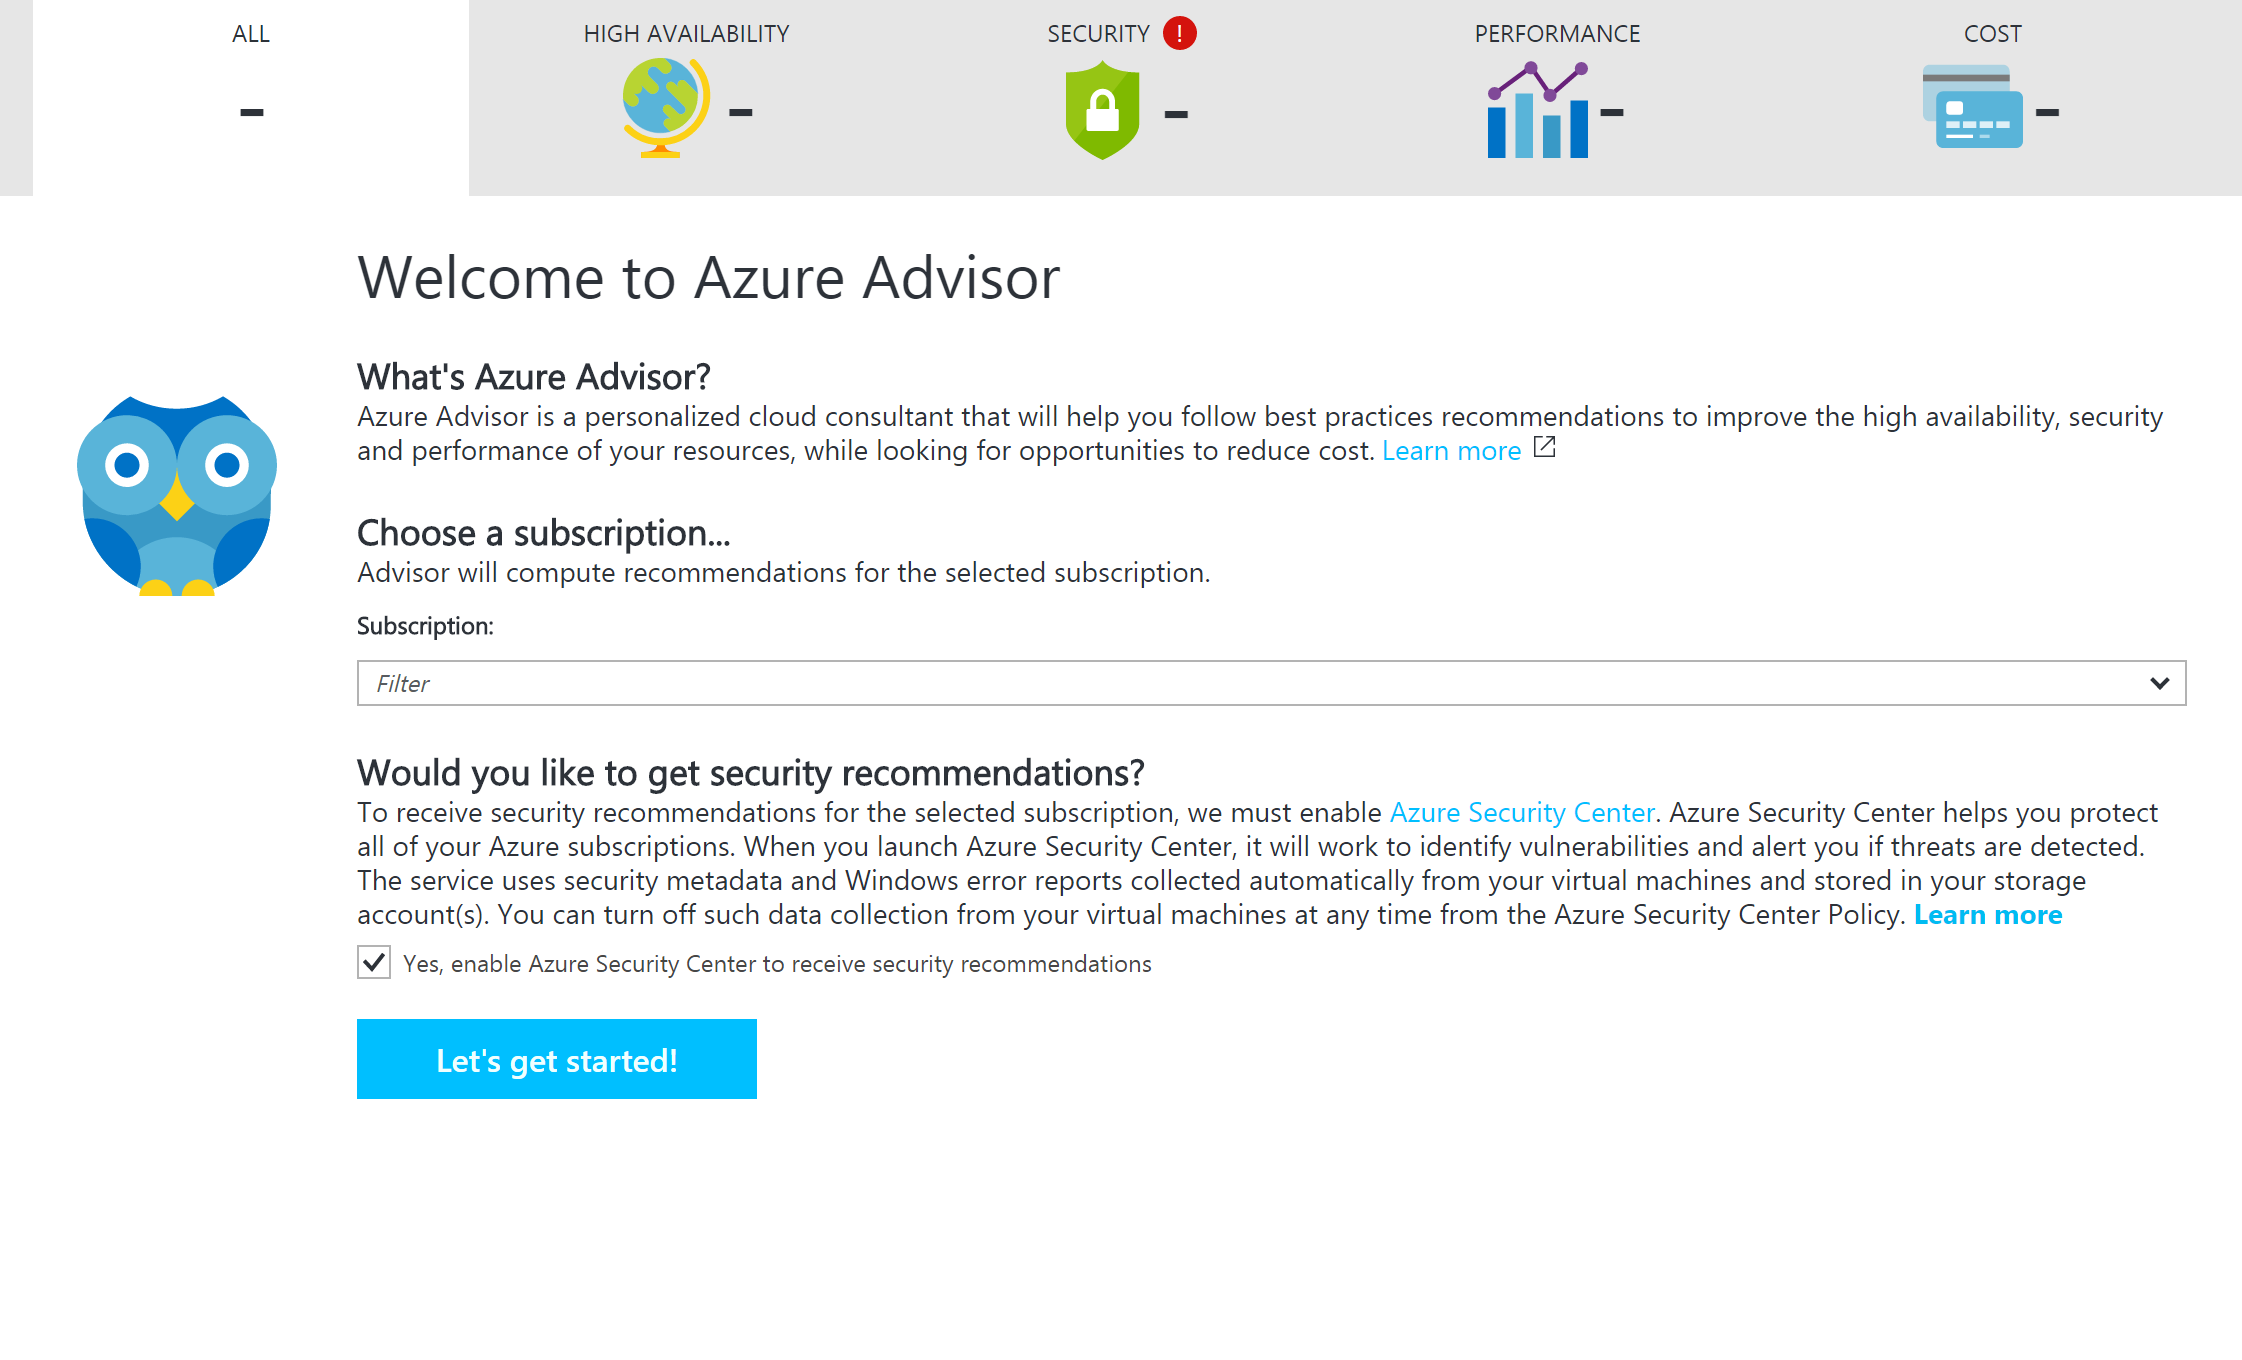The height and width of the screenshot is (1360, 2242).
Task: Click the red alert badge beside SECURITY
Action: point(1180,33)
